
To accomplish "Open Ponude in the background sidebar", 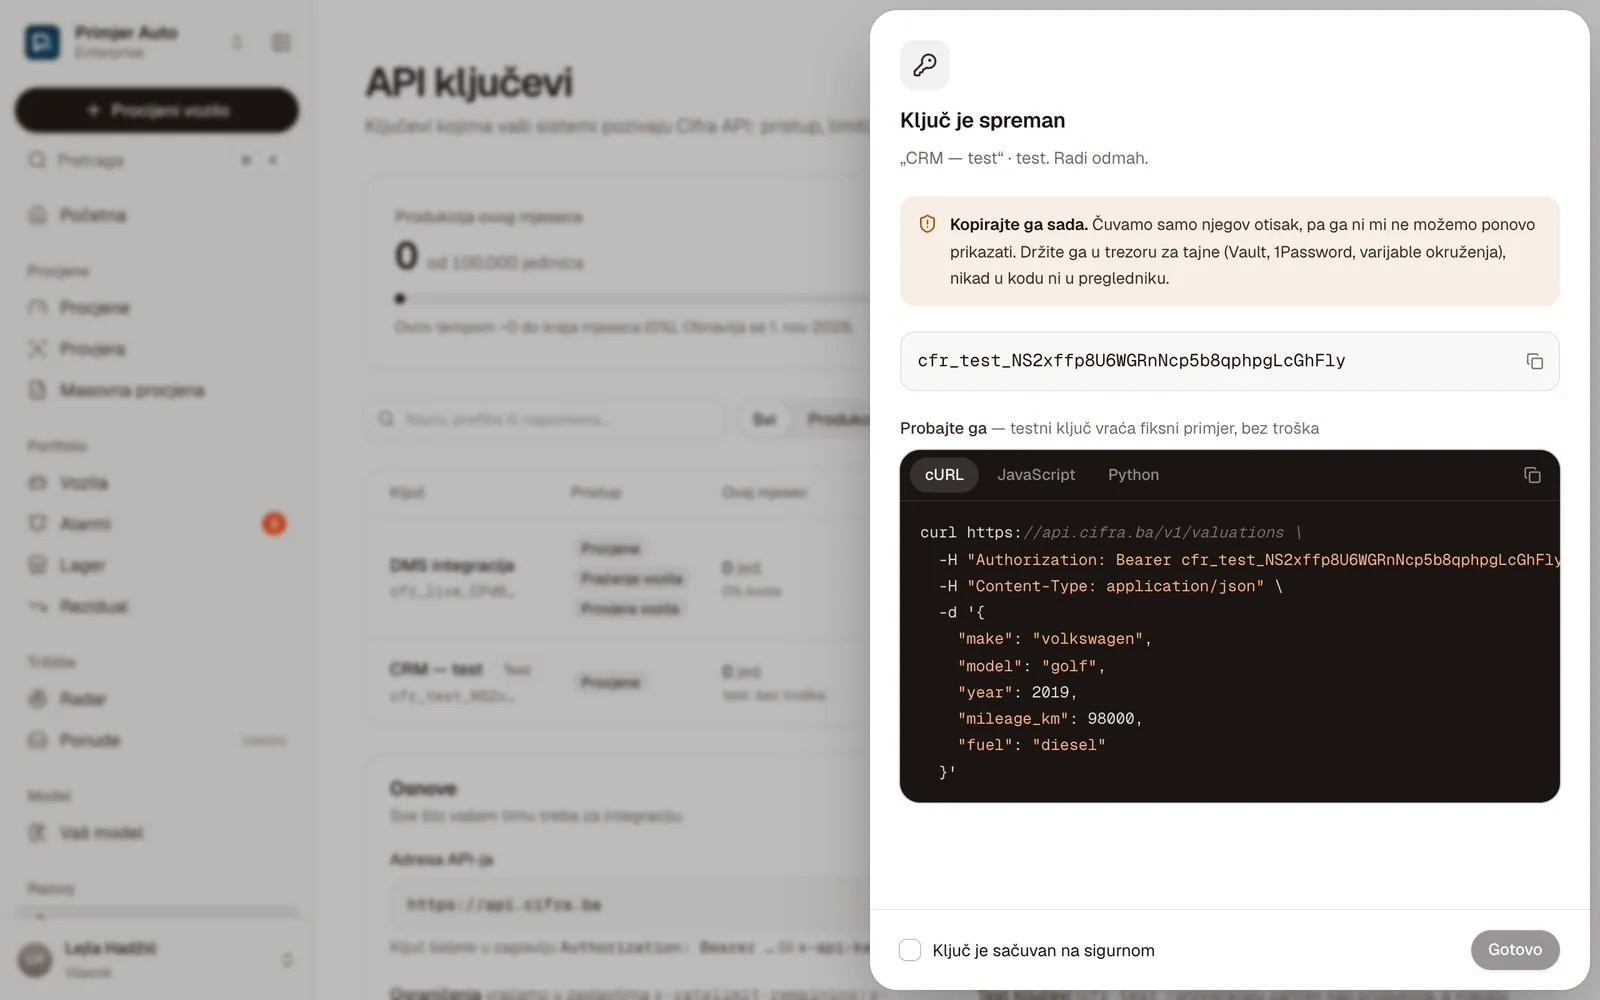I will [x=157, y=740].
